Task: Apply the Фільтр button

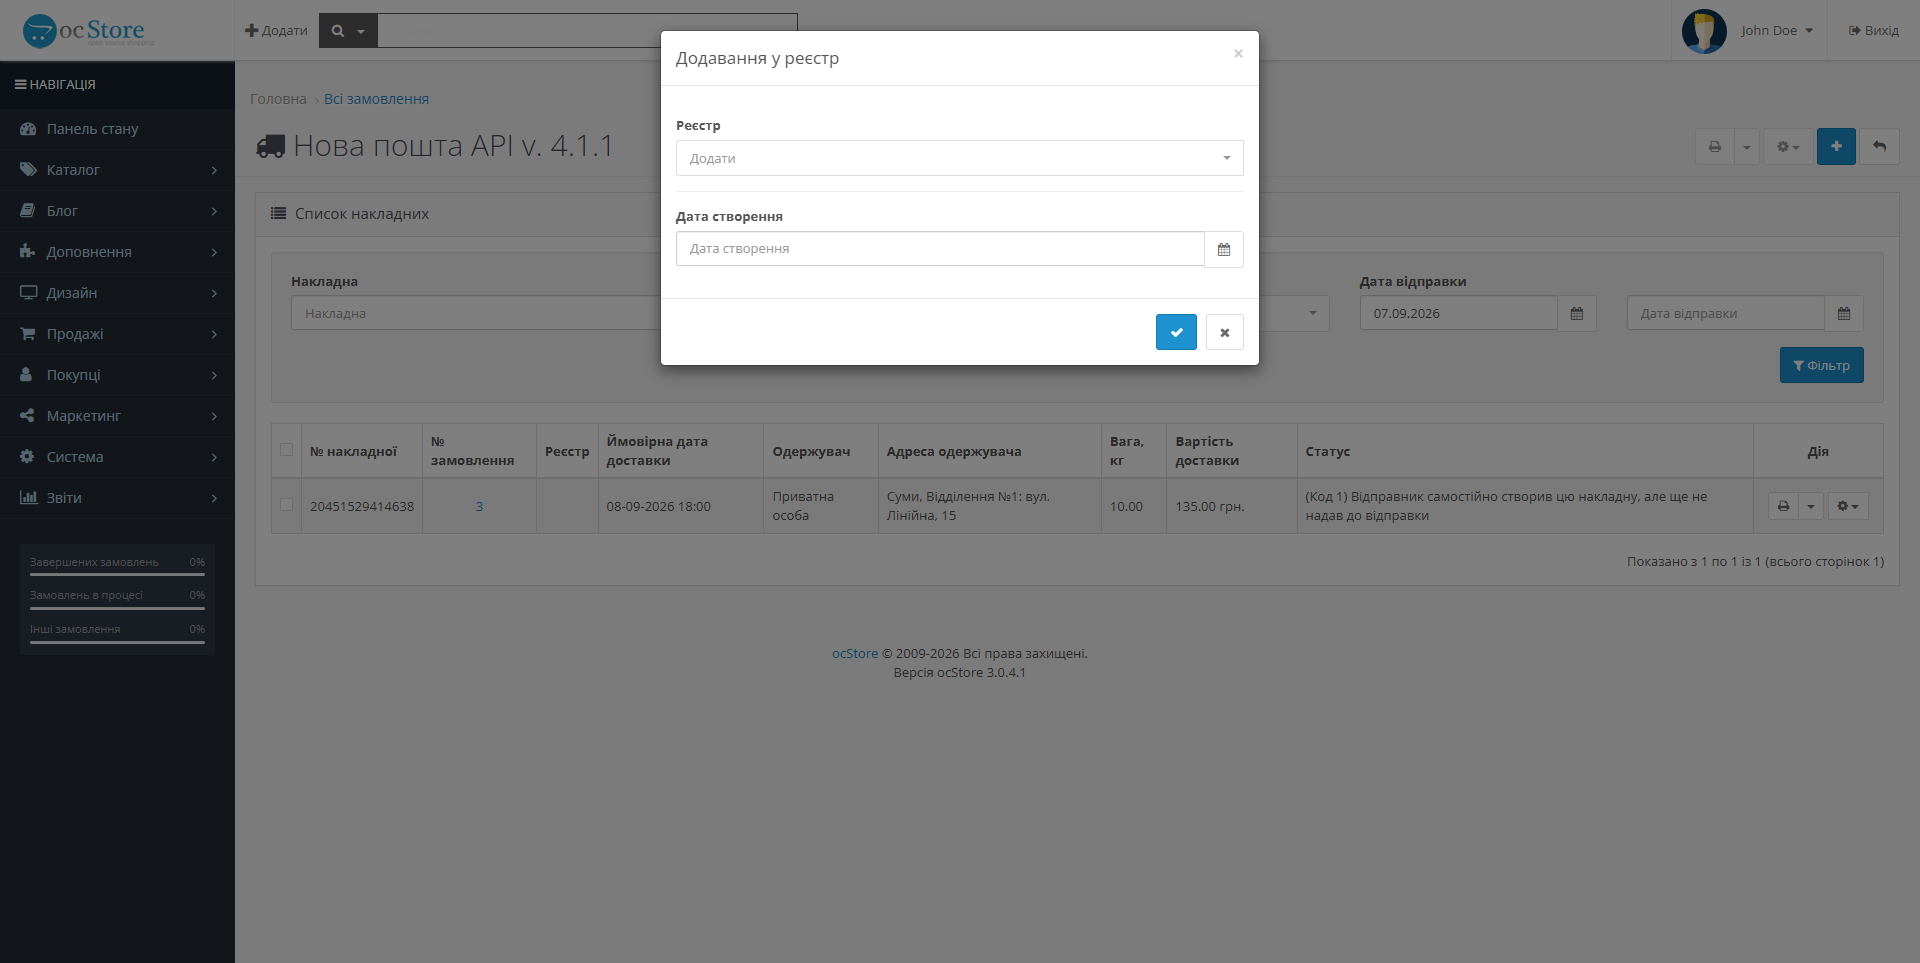Action: point(1821,365)
